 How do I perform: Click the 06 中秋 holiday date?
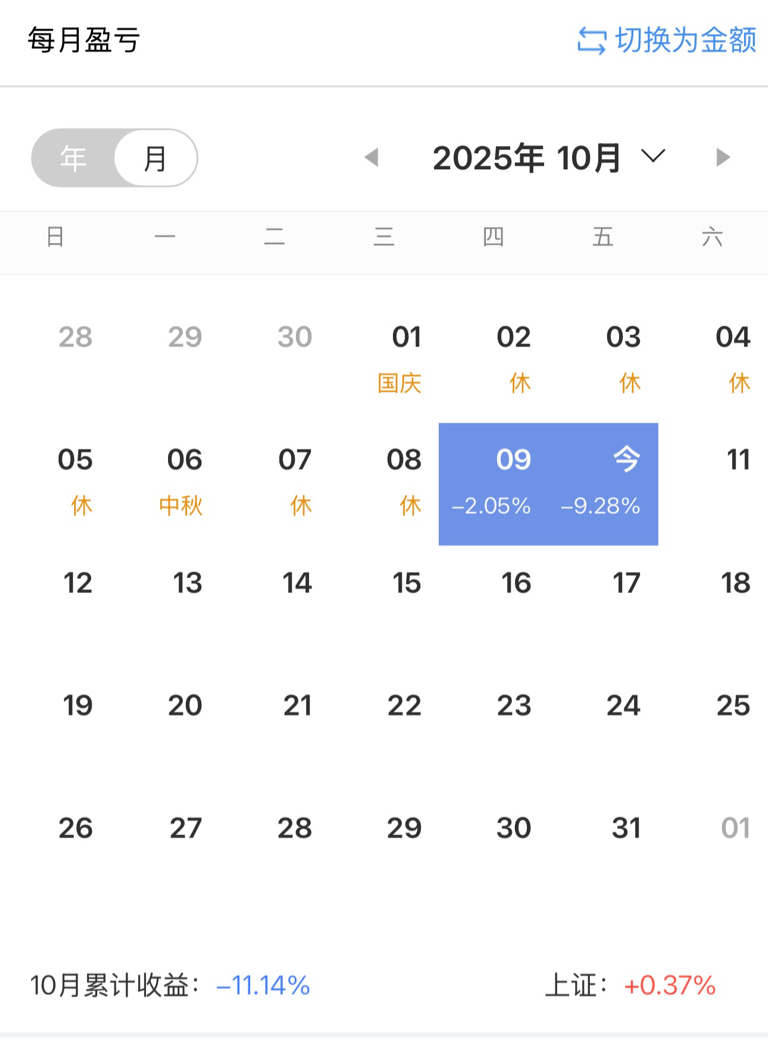point(184,481)
